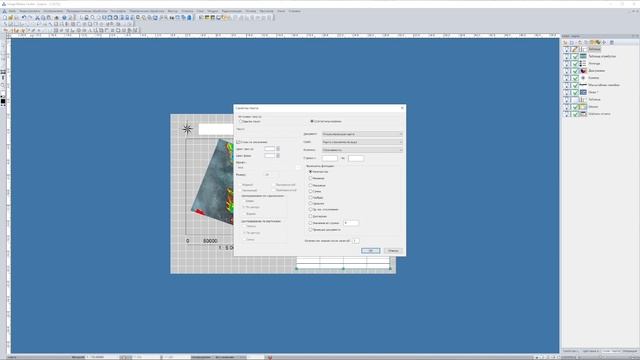Select the statistics source radio button at dialog top right
The height and width of the screenshot is (360, 640).
coord(312,121)
